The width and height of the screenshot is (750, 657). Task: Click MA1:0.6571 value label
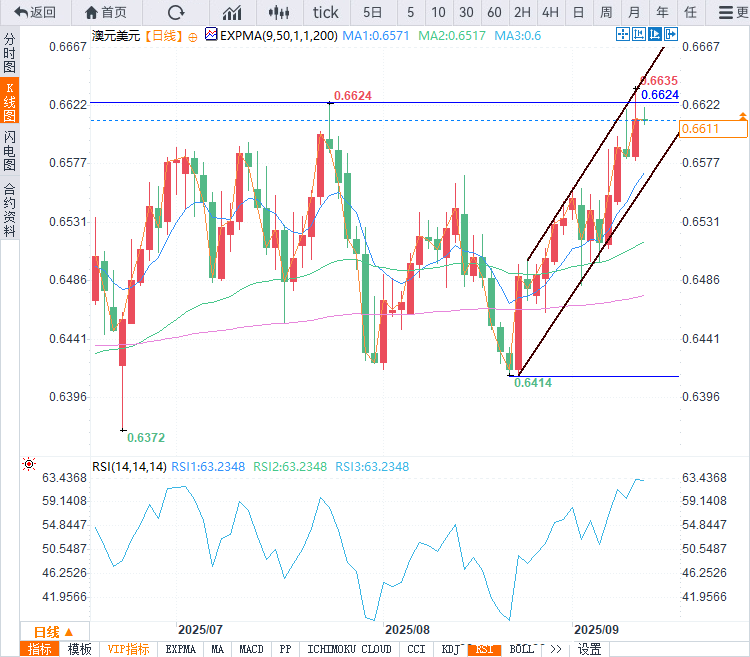pos(376,36)
